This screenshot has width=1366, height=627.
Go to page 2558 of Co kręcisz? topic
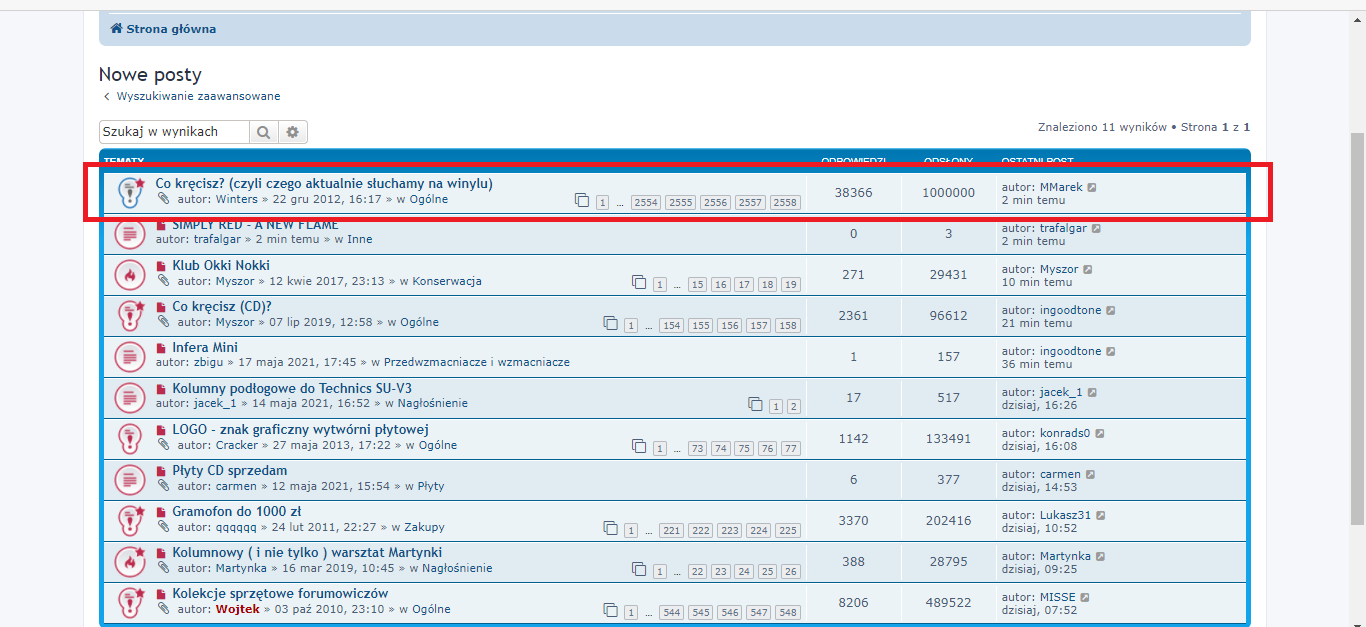coord(785,203)
